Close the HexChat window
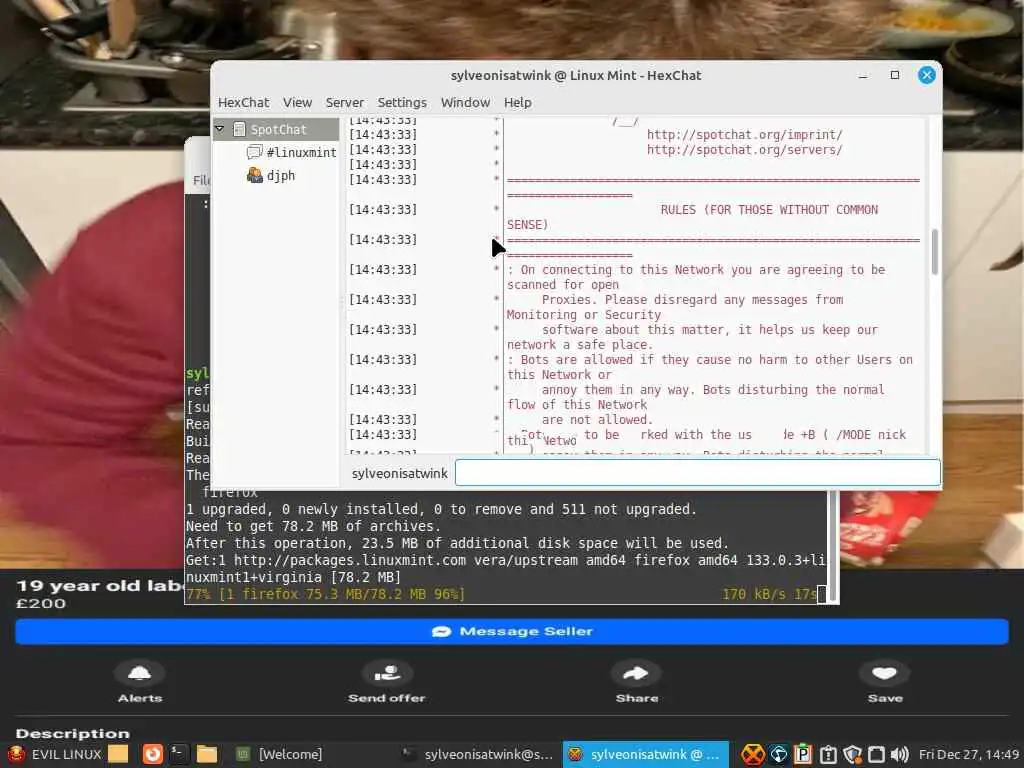1024x768 pixels. coord(926,75)
